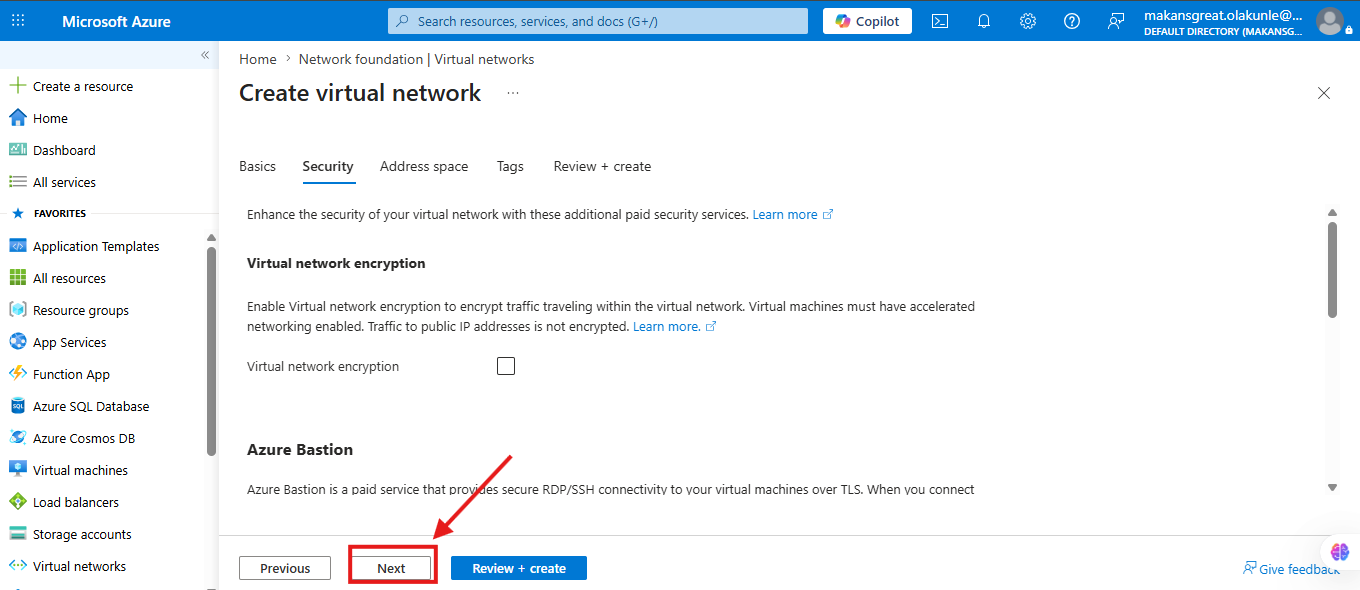
Task: Click the content pane vertical scrollbar
Action: point(1332,270)
